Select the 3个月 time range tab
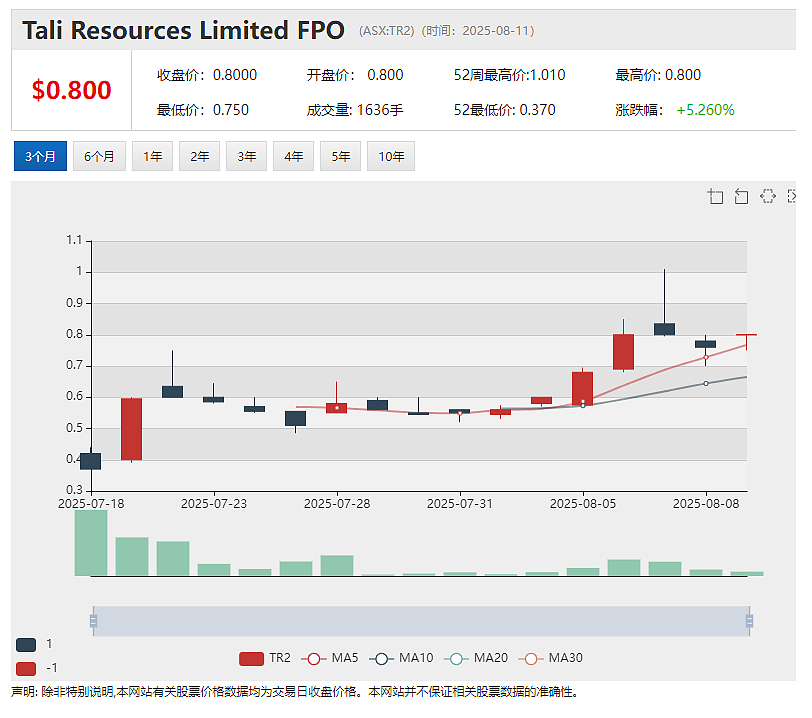Screen dimensions: 812x718 pyautogui.click(x=40, y=156)
